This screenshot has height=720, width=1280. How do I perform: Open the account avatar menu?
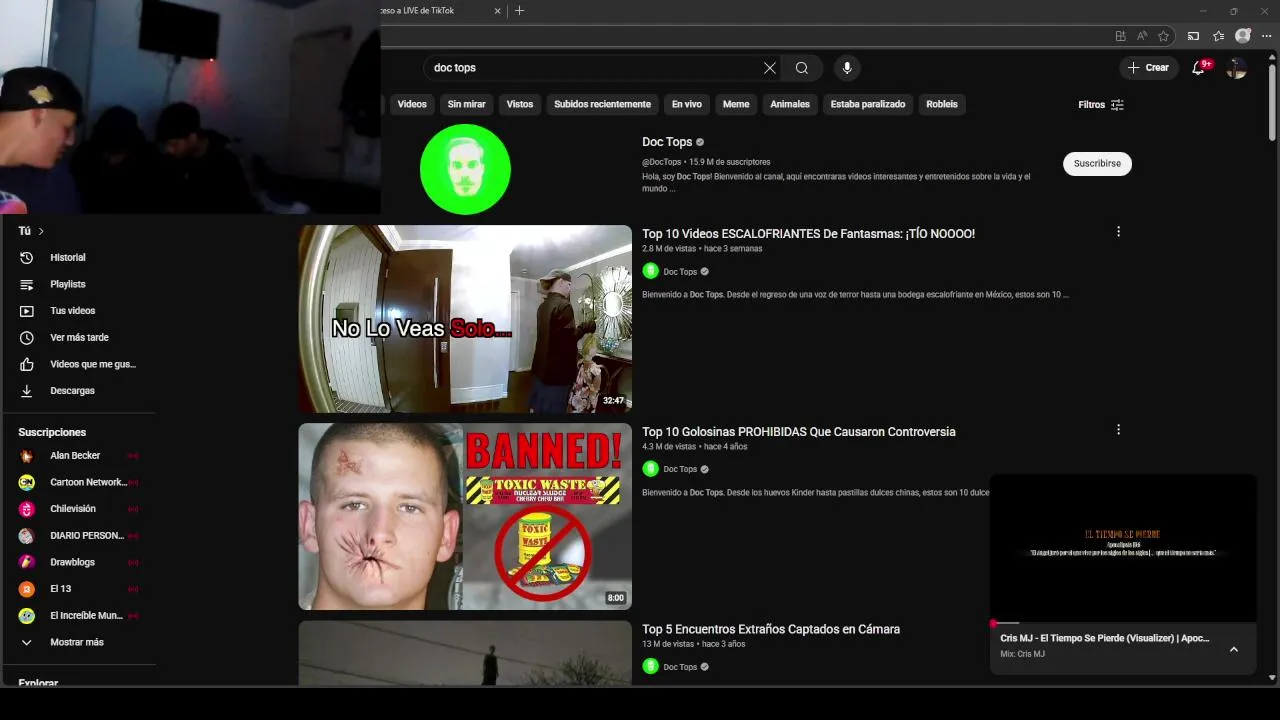(1237, 68)
